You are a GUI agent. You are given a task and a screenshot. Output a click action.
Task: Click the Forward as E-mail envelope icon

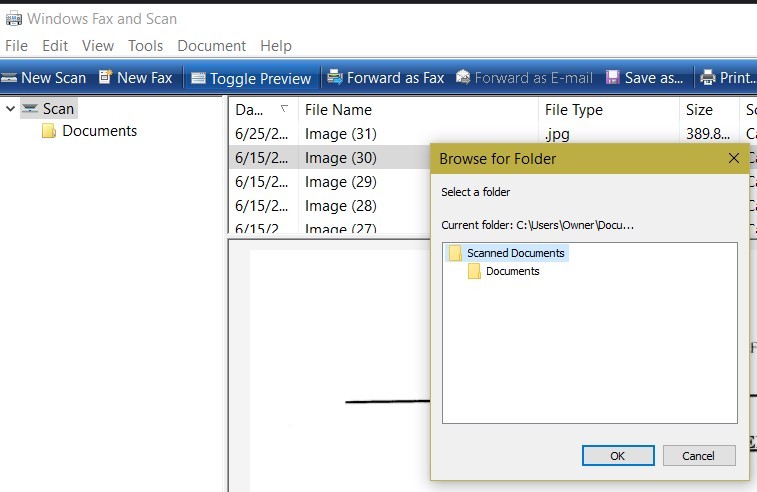pos(463,77)
